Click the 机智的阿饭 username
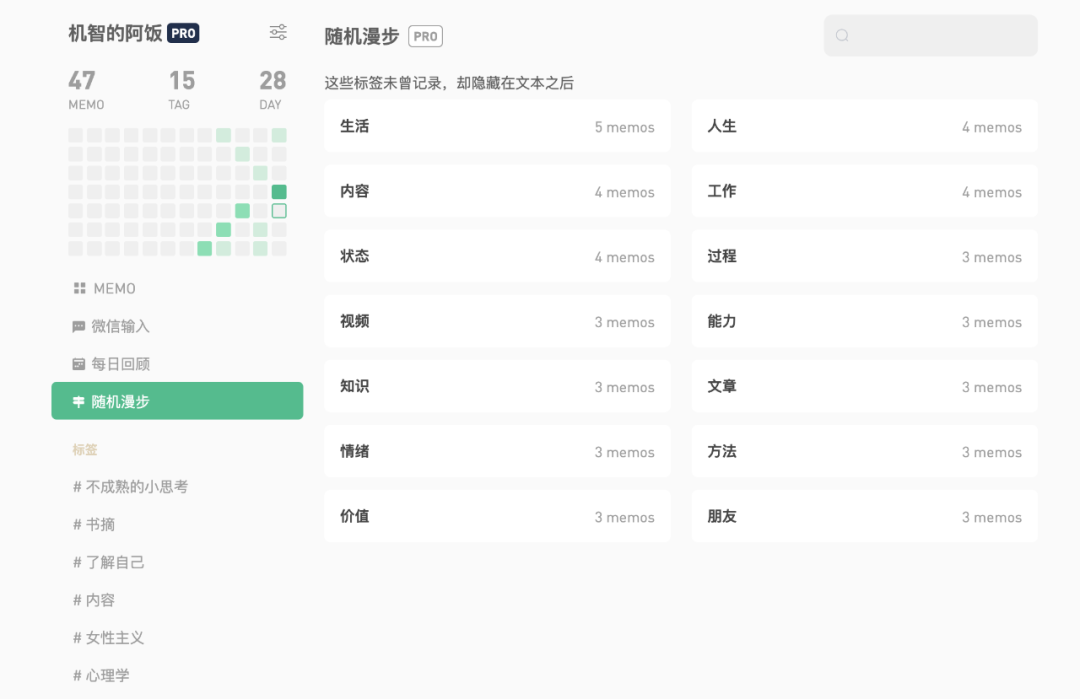The image size is (1080, 699). tap(115, 33)
